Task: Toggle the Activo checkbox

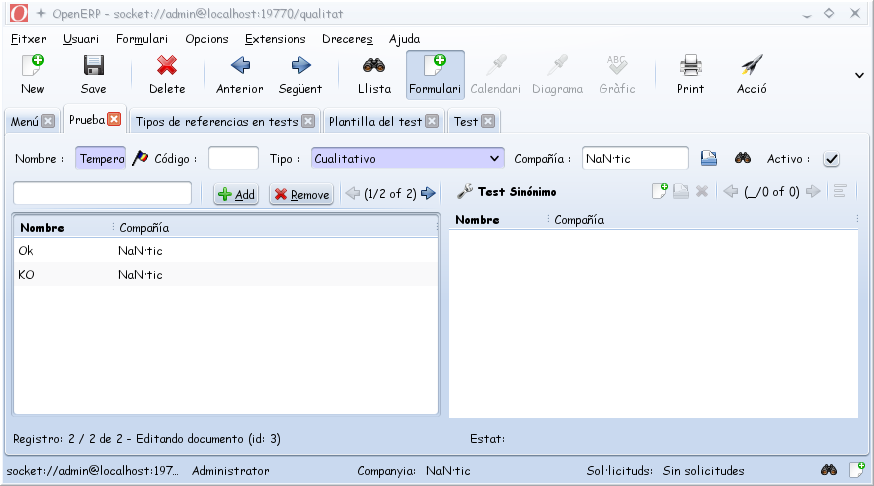Action: point(831,159)
